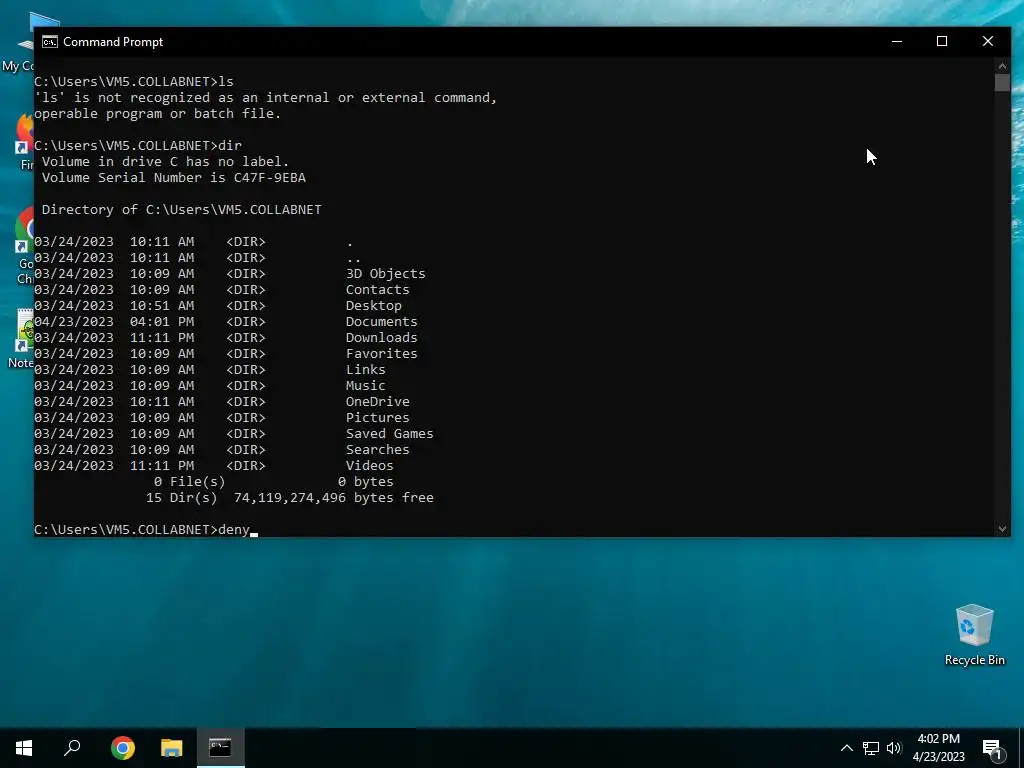The height and width of the screenshot is (768, 1024).
Task: Open Command Prompt title bar system icon
Action: click(x=49, y=42)
